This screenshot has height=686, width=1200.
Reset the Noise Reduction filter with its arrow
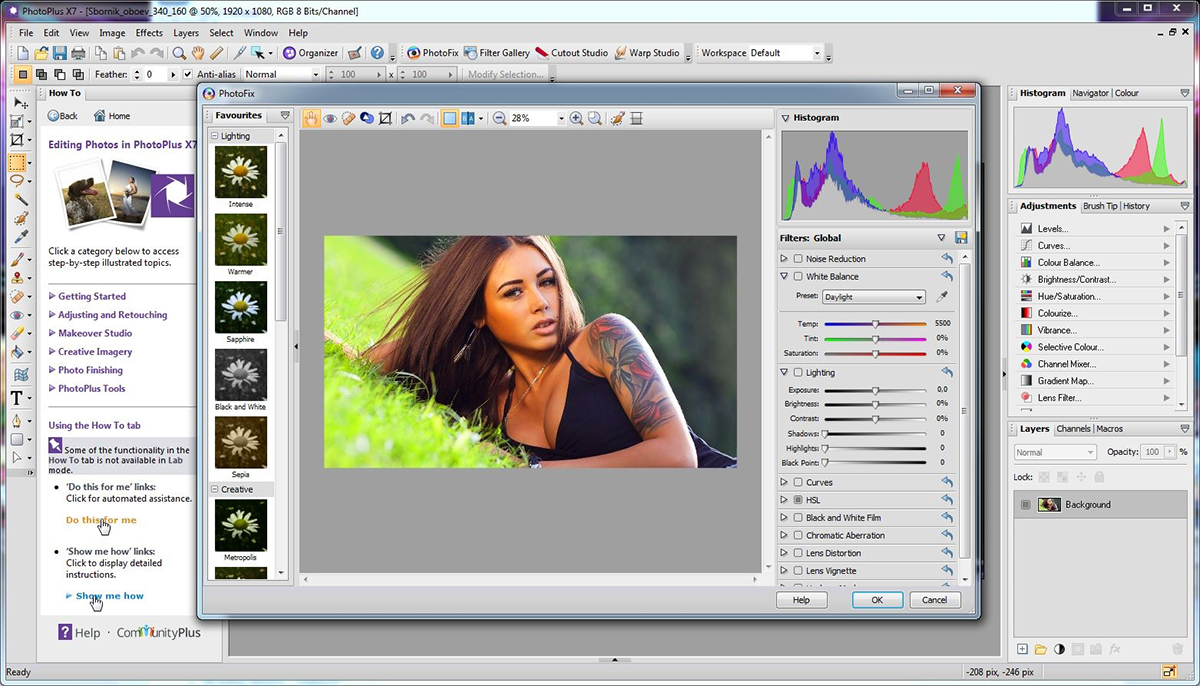click(x=947, y=259)
